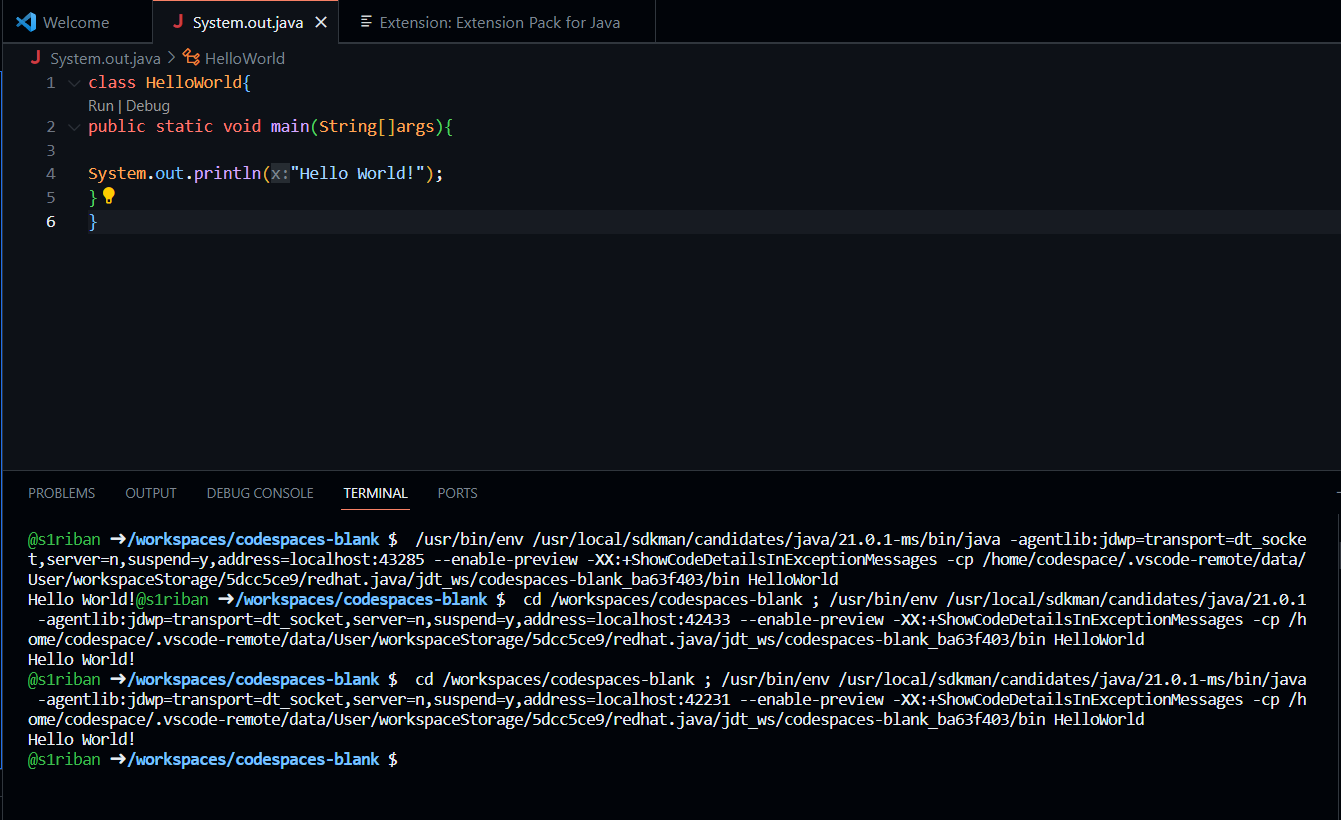Click the HelloWorld class breadcrumb
This screenshot has height=820, width=1341.
click(x=245, y=59)
